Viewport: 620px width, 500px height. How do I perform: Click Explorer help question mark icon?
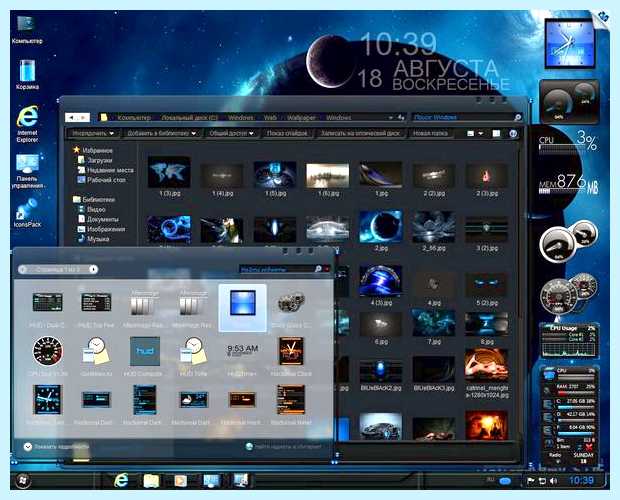click(x=513, y=134)
